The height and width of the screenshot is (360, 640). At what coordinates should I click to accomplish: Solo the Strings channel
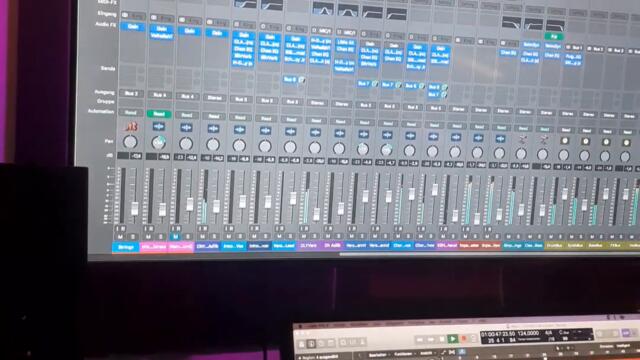(133, 236)
